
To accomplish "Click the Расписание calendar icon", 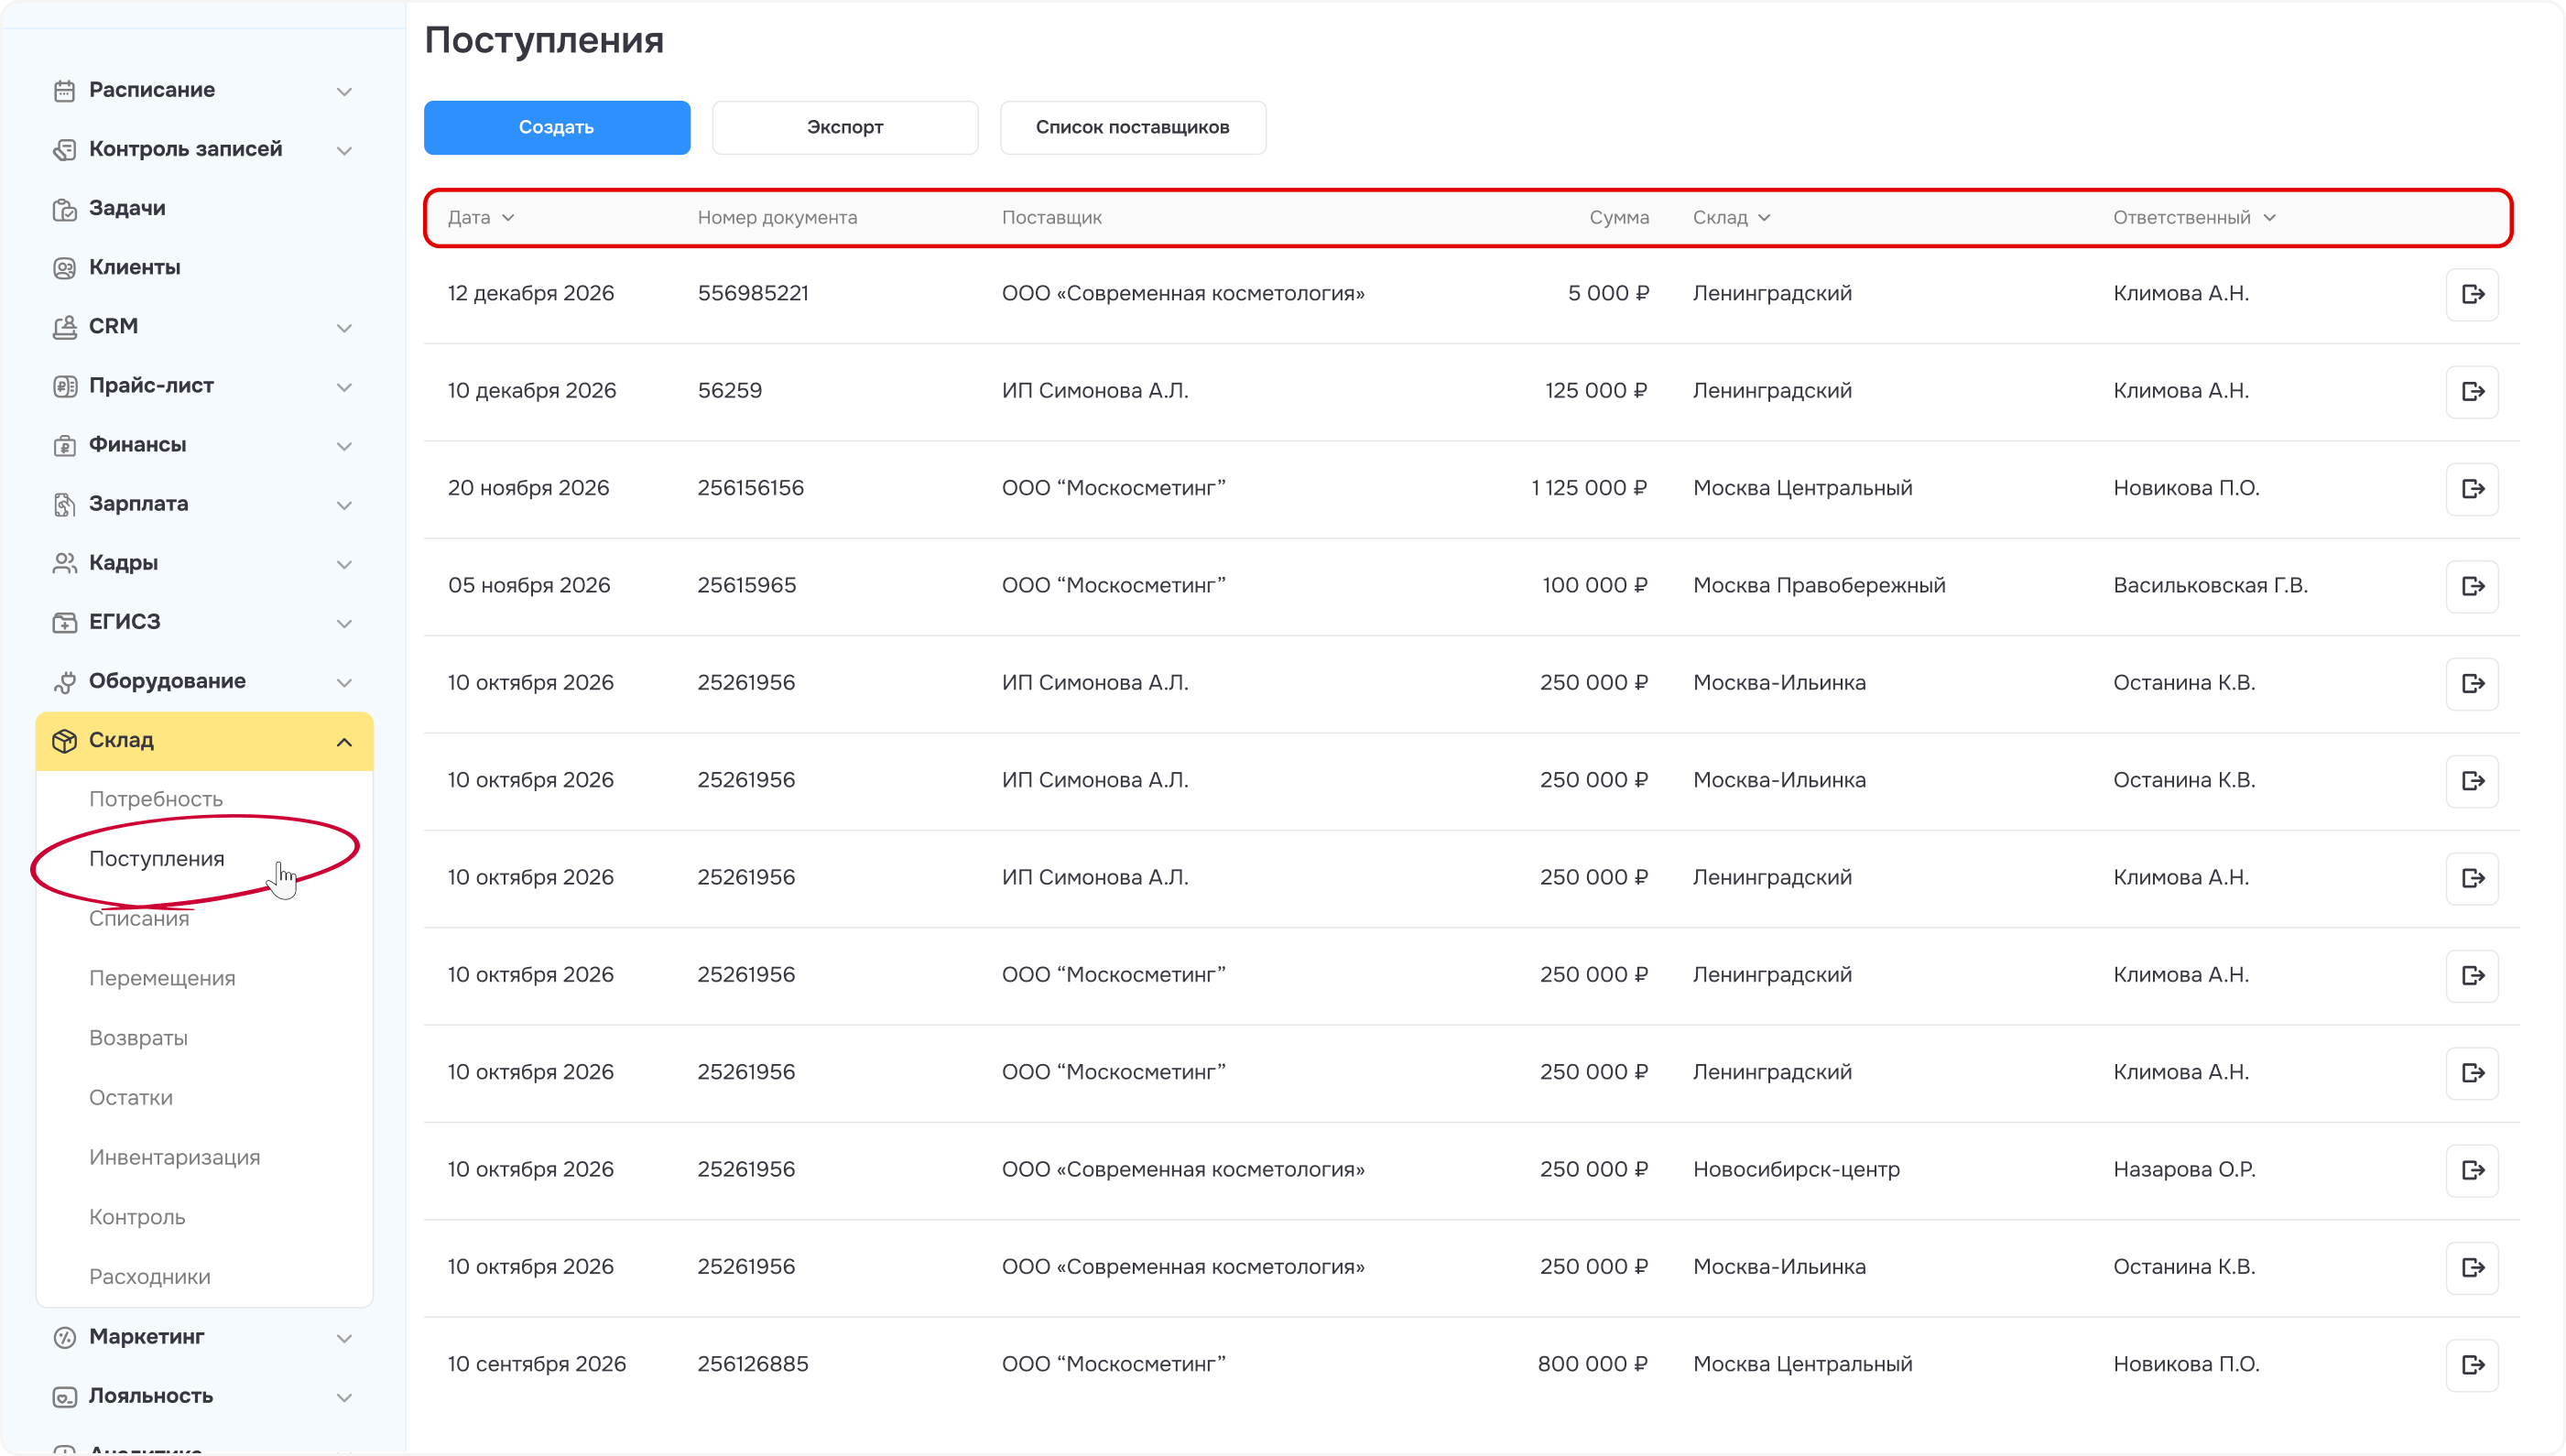I will pos(64,91).
